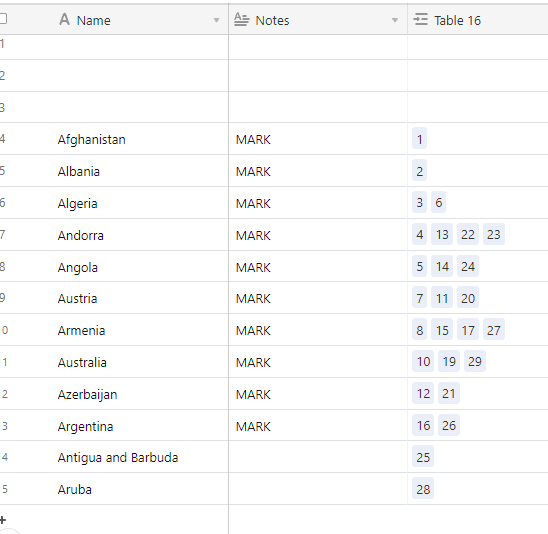Click linked record 6 in Algeria row
This screenshot has height=534, width=548.
(x=438, y=202)
